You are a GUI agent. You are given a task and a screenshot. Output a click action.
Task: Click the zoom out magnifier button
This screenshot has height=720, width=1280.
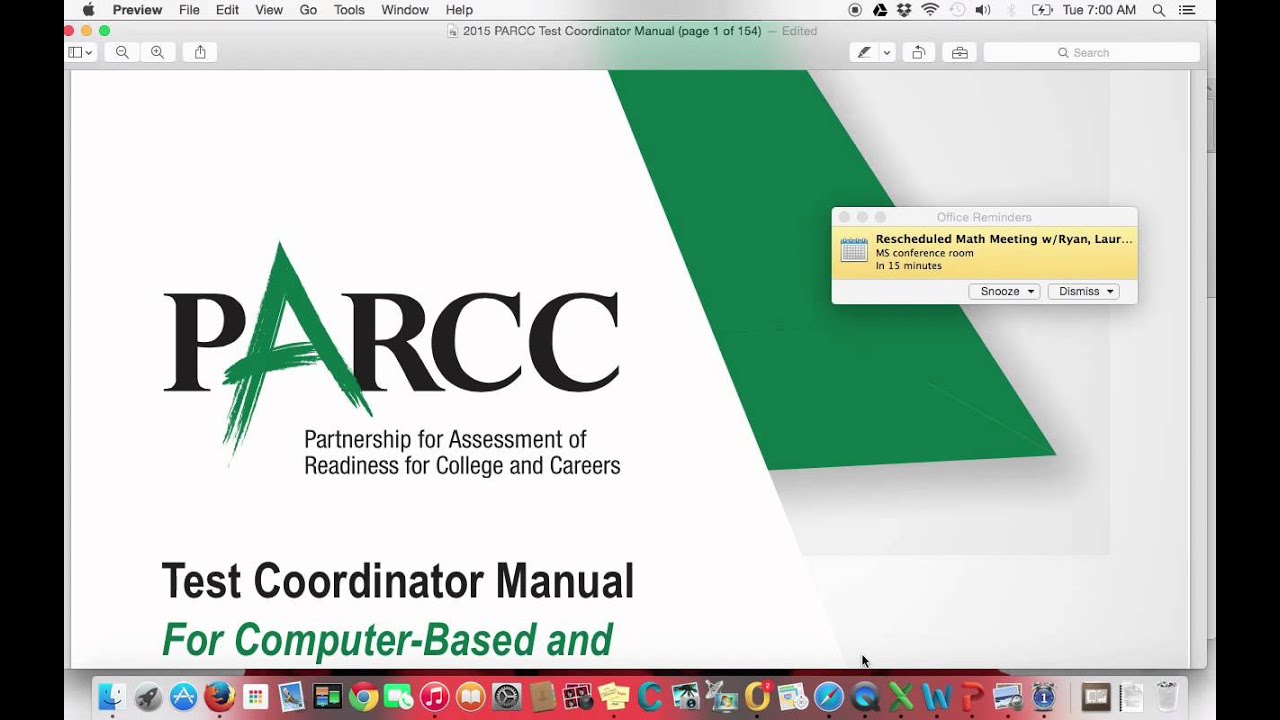tap(122, 52)
